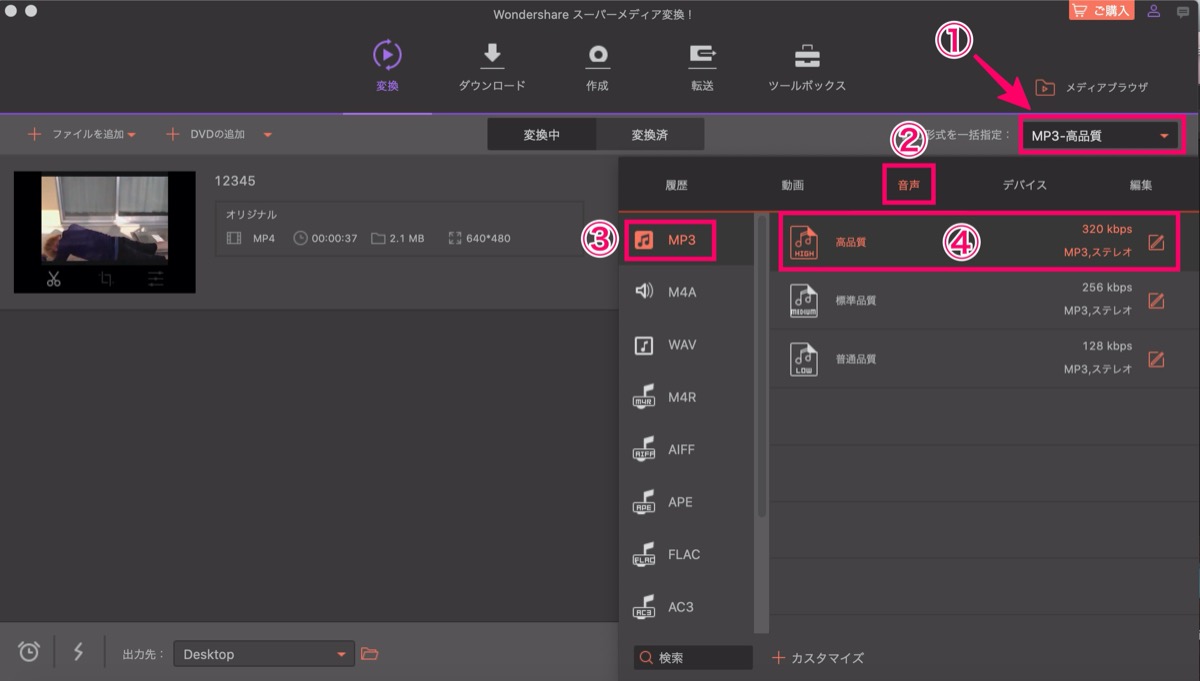Click the scissors trim icon under thumbnail
The width and height of the screenshot is (1200, 681).
(x=54, y=279)
